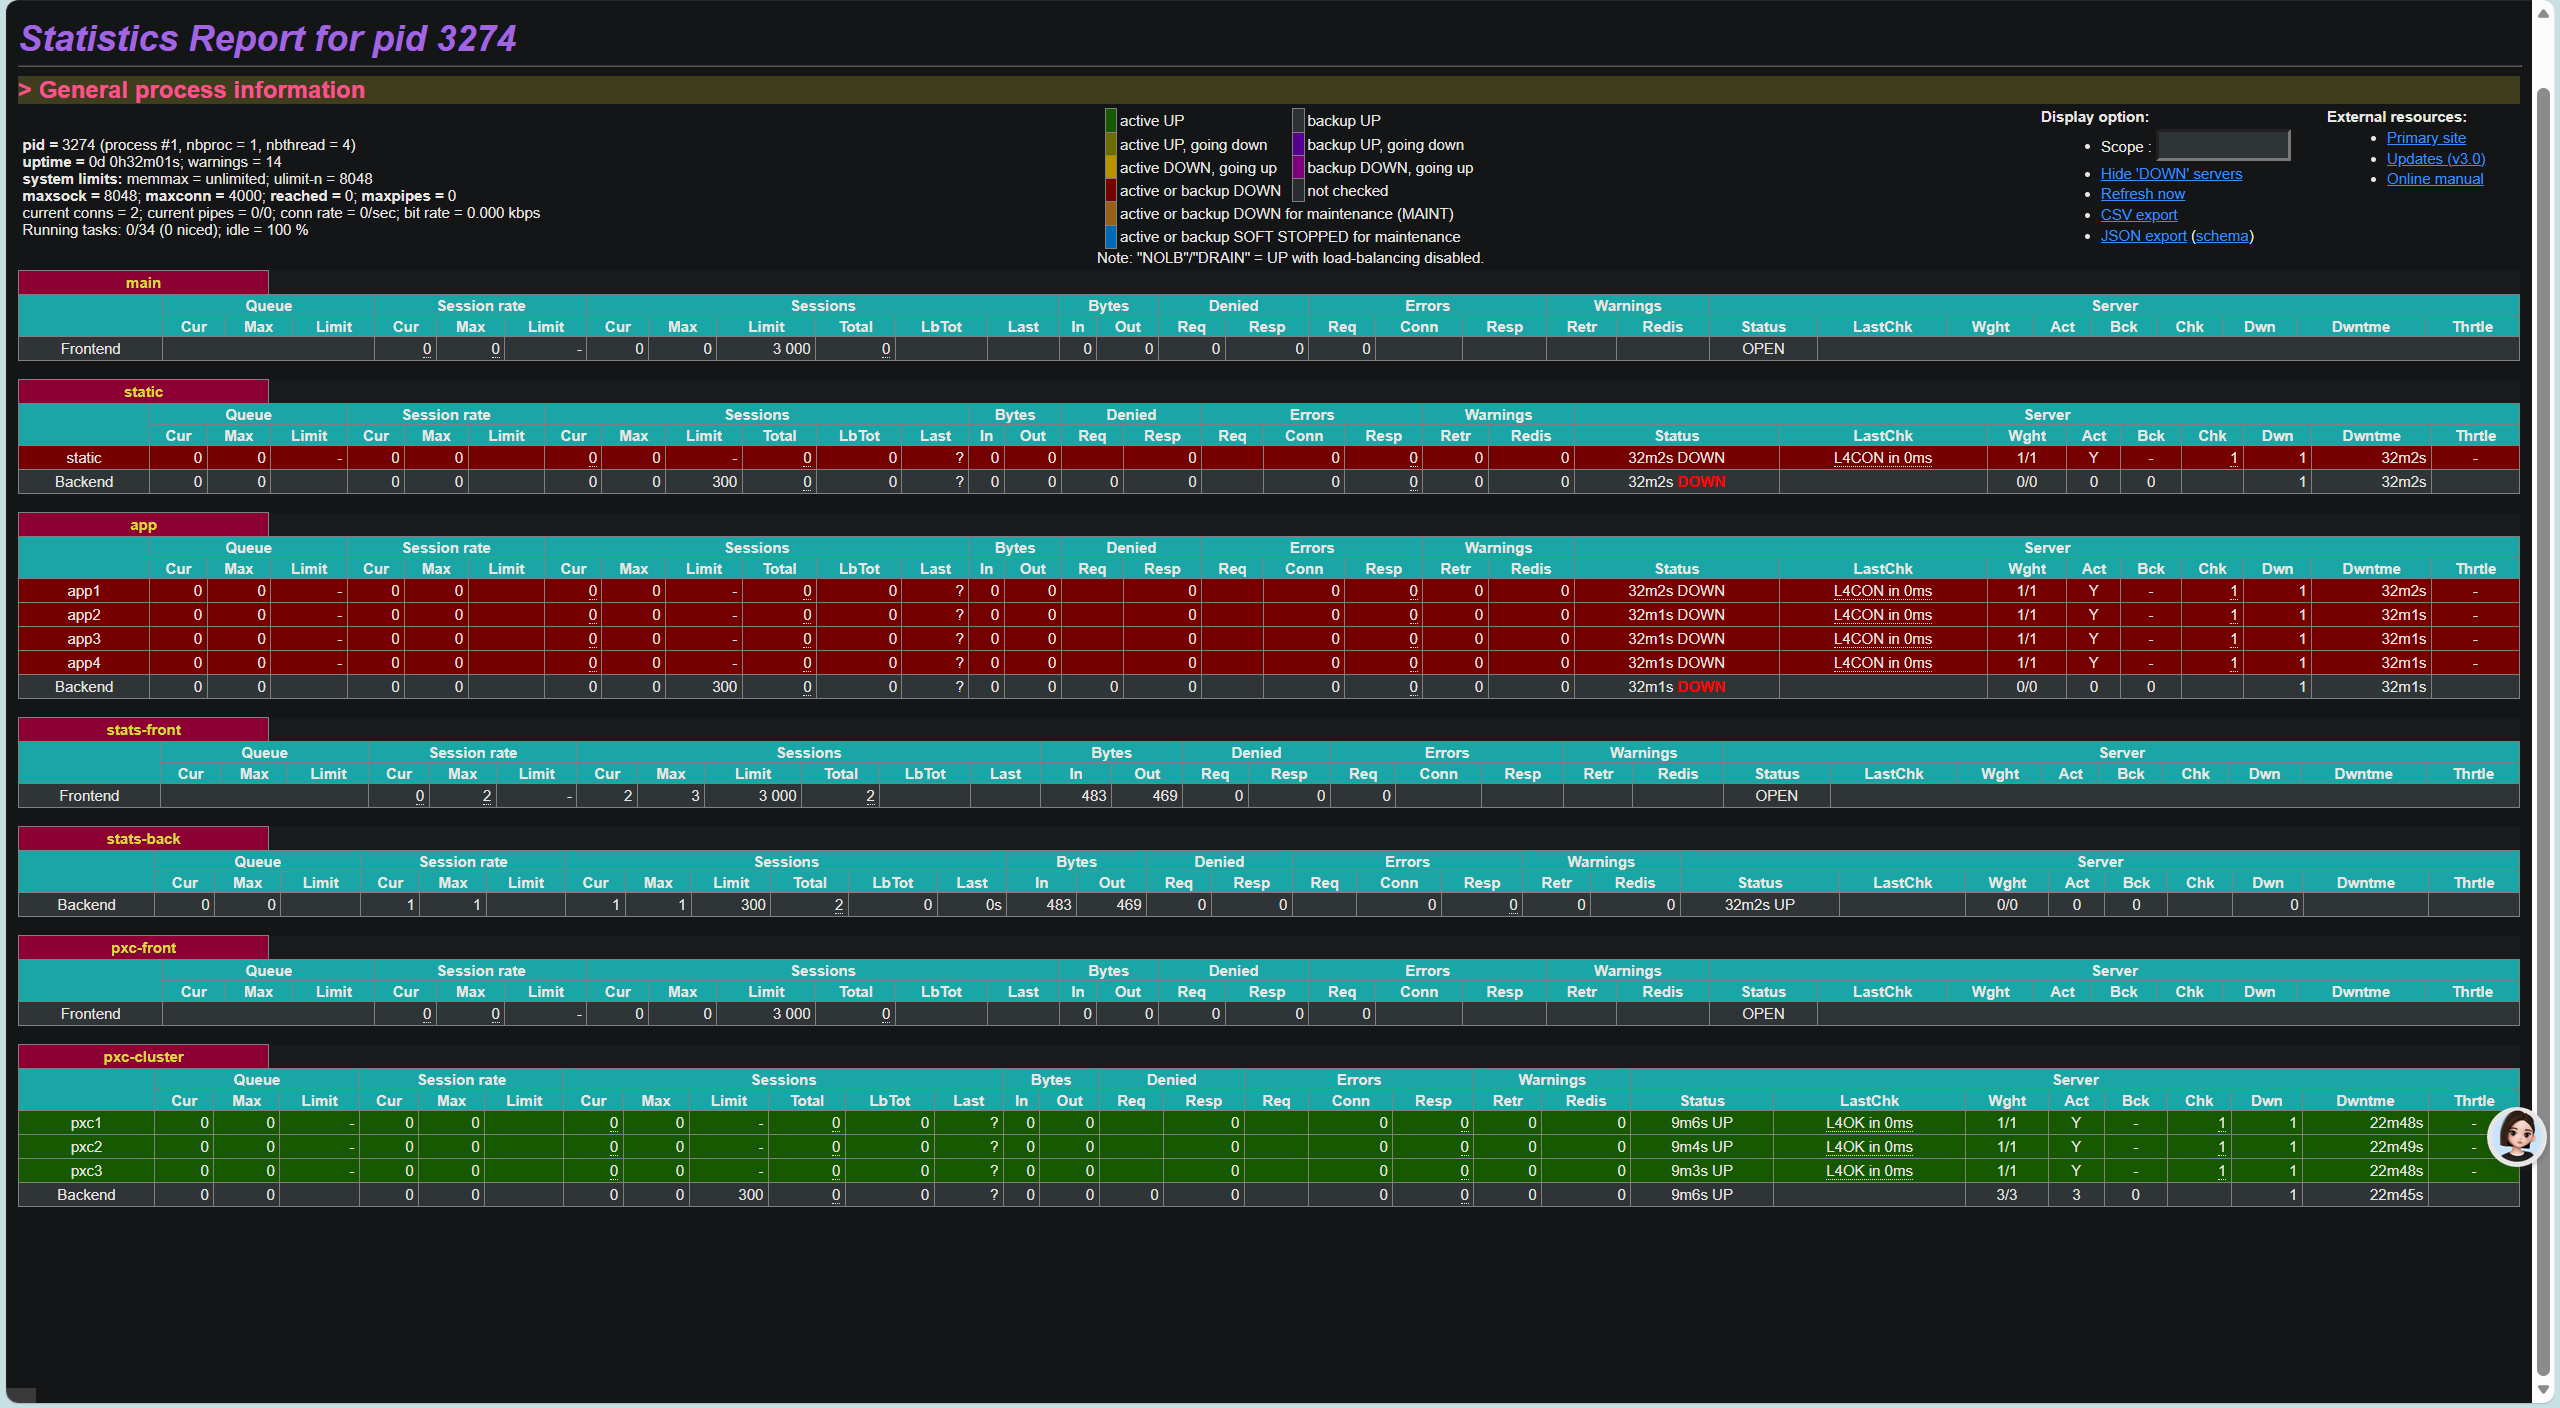Click the pxc-cluster proxy title
The image size is (2560, 1408).
pyautogui.click(x=143, y=1057)
